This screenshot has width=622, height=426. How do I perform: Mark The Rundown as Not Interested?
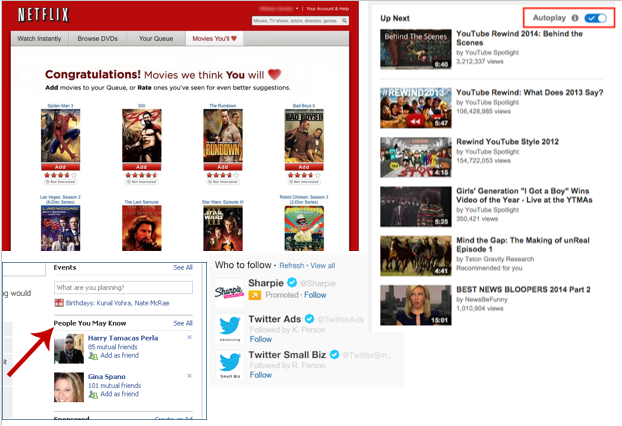222,183
